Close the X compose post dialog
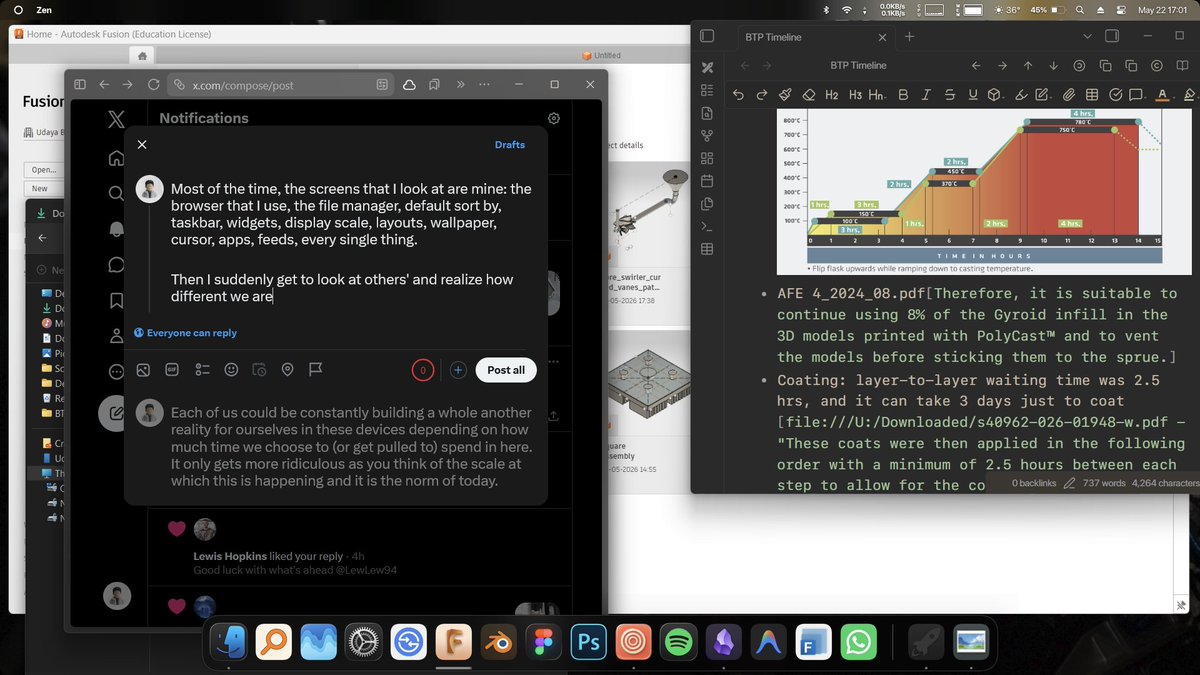 (142, 145)
